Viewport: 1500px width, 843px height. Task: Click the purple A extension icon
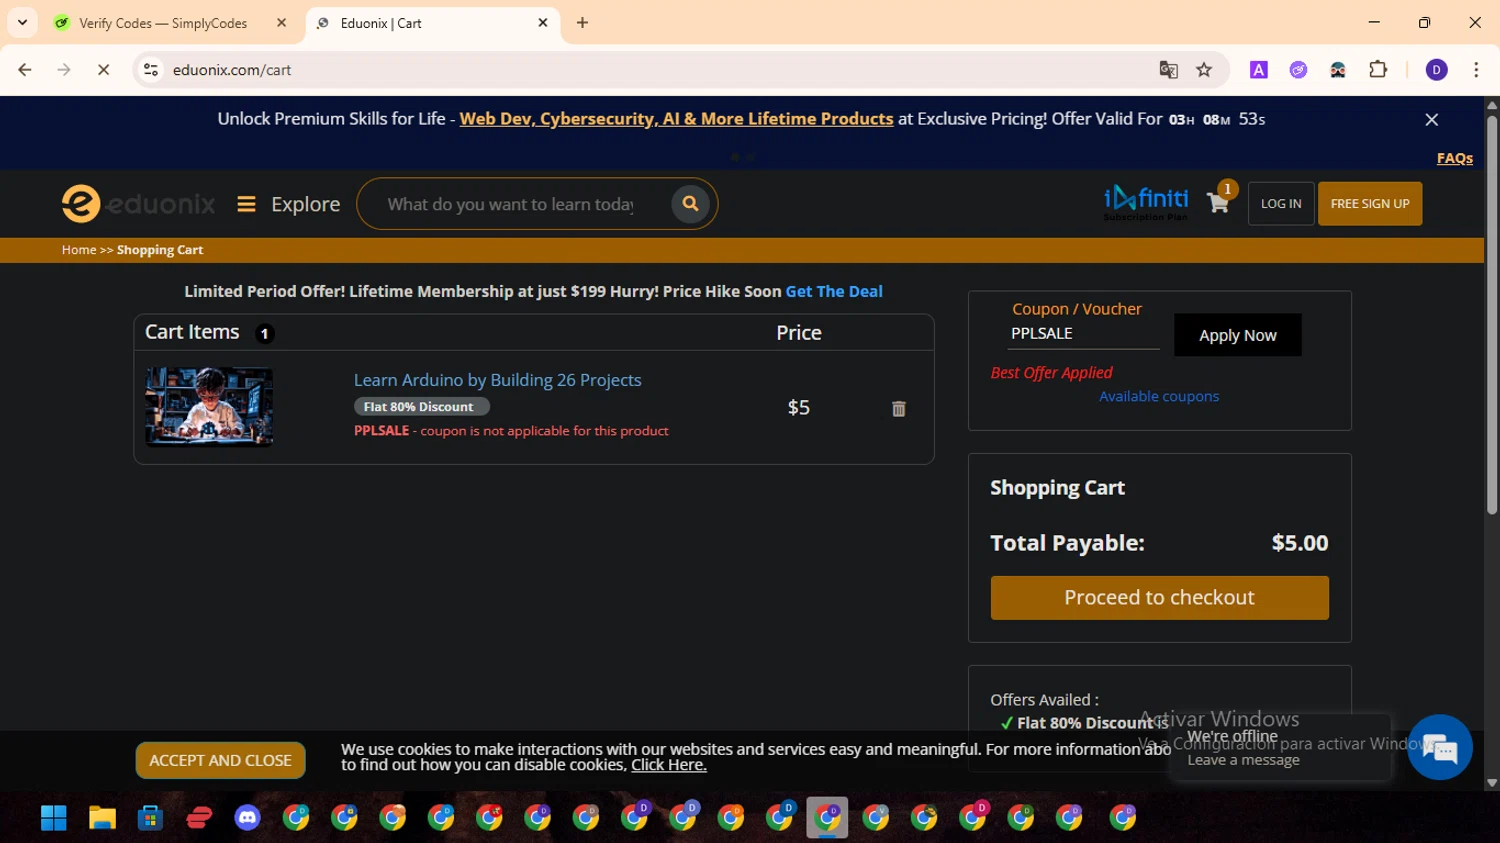[1259, 70]
